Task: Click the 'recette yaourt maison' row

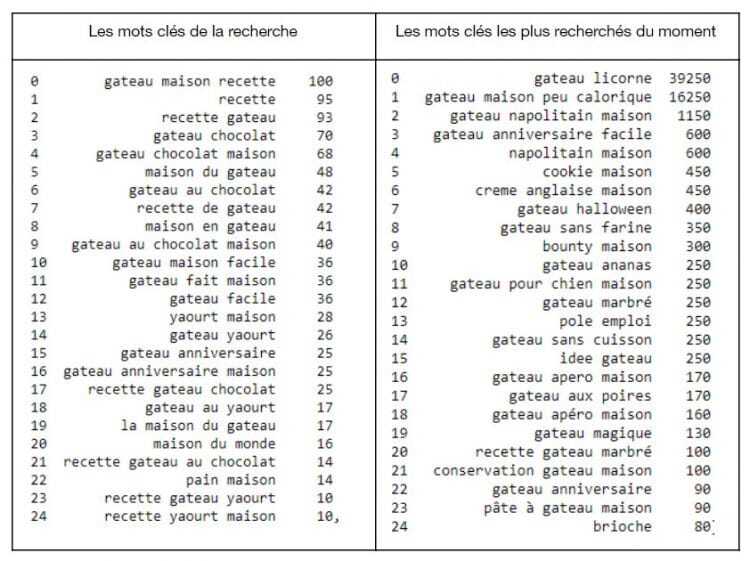Action: pos(190,516)
